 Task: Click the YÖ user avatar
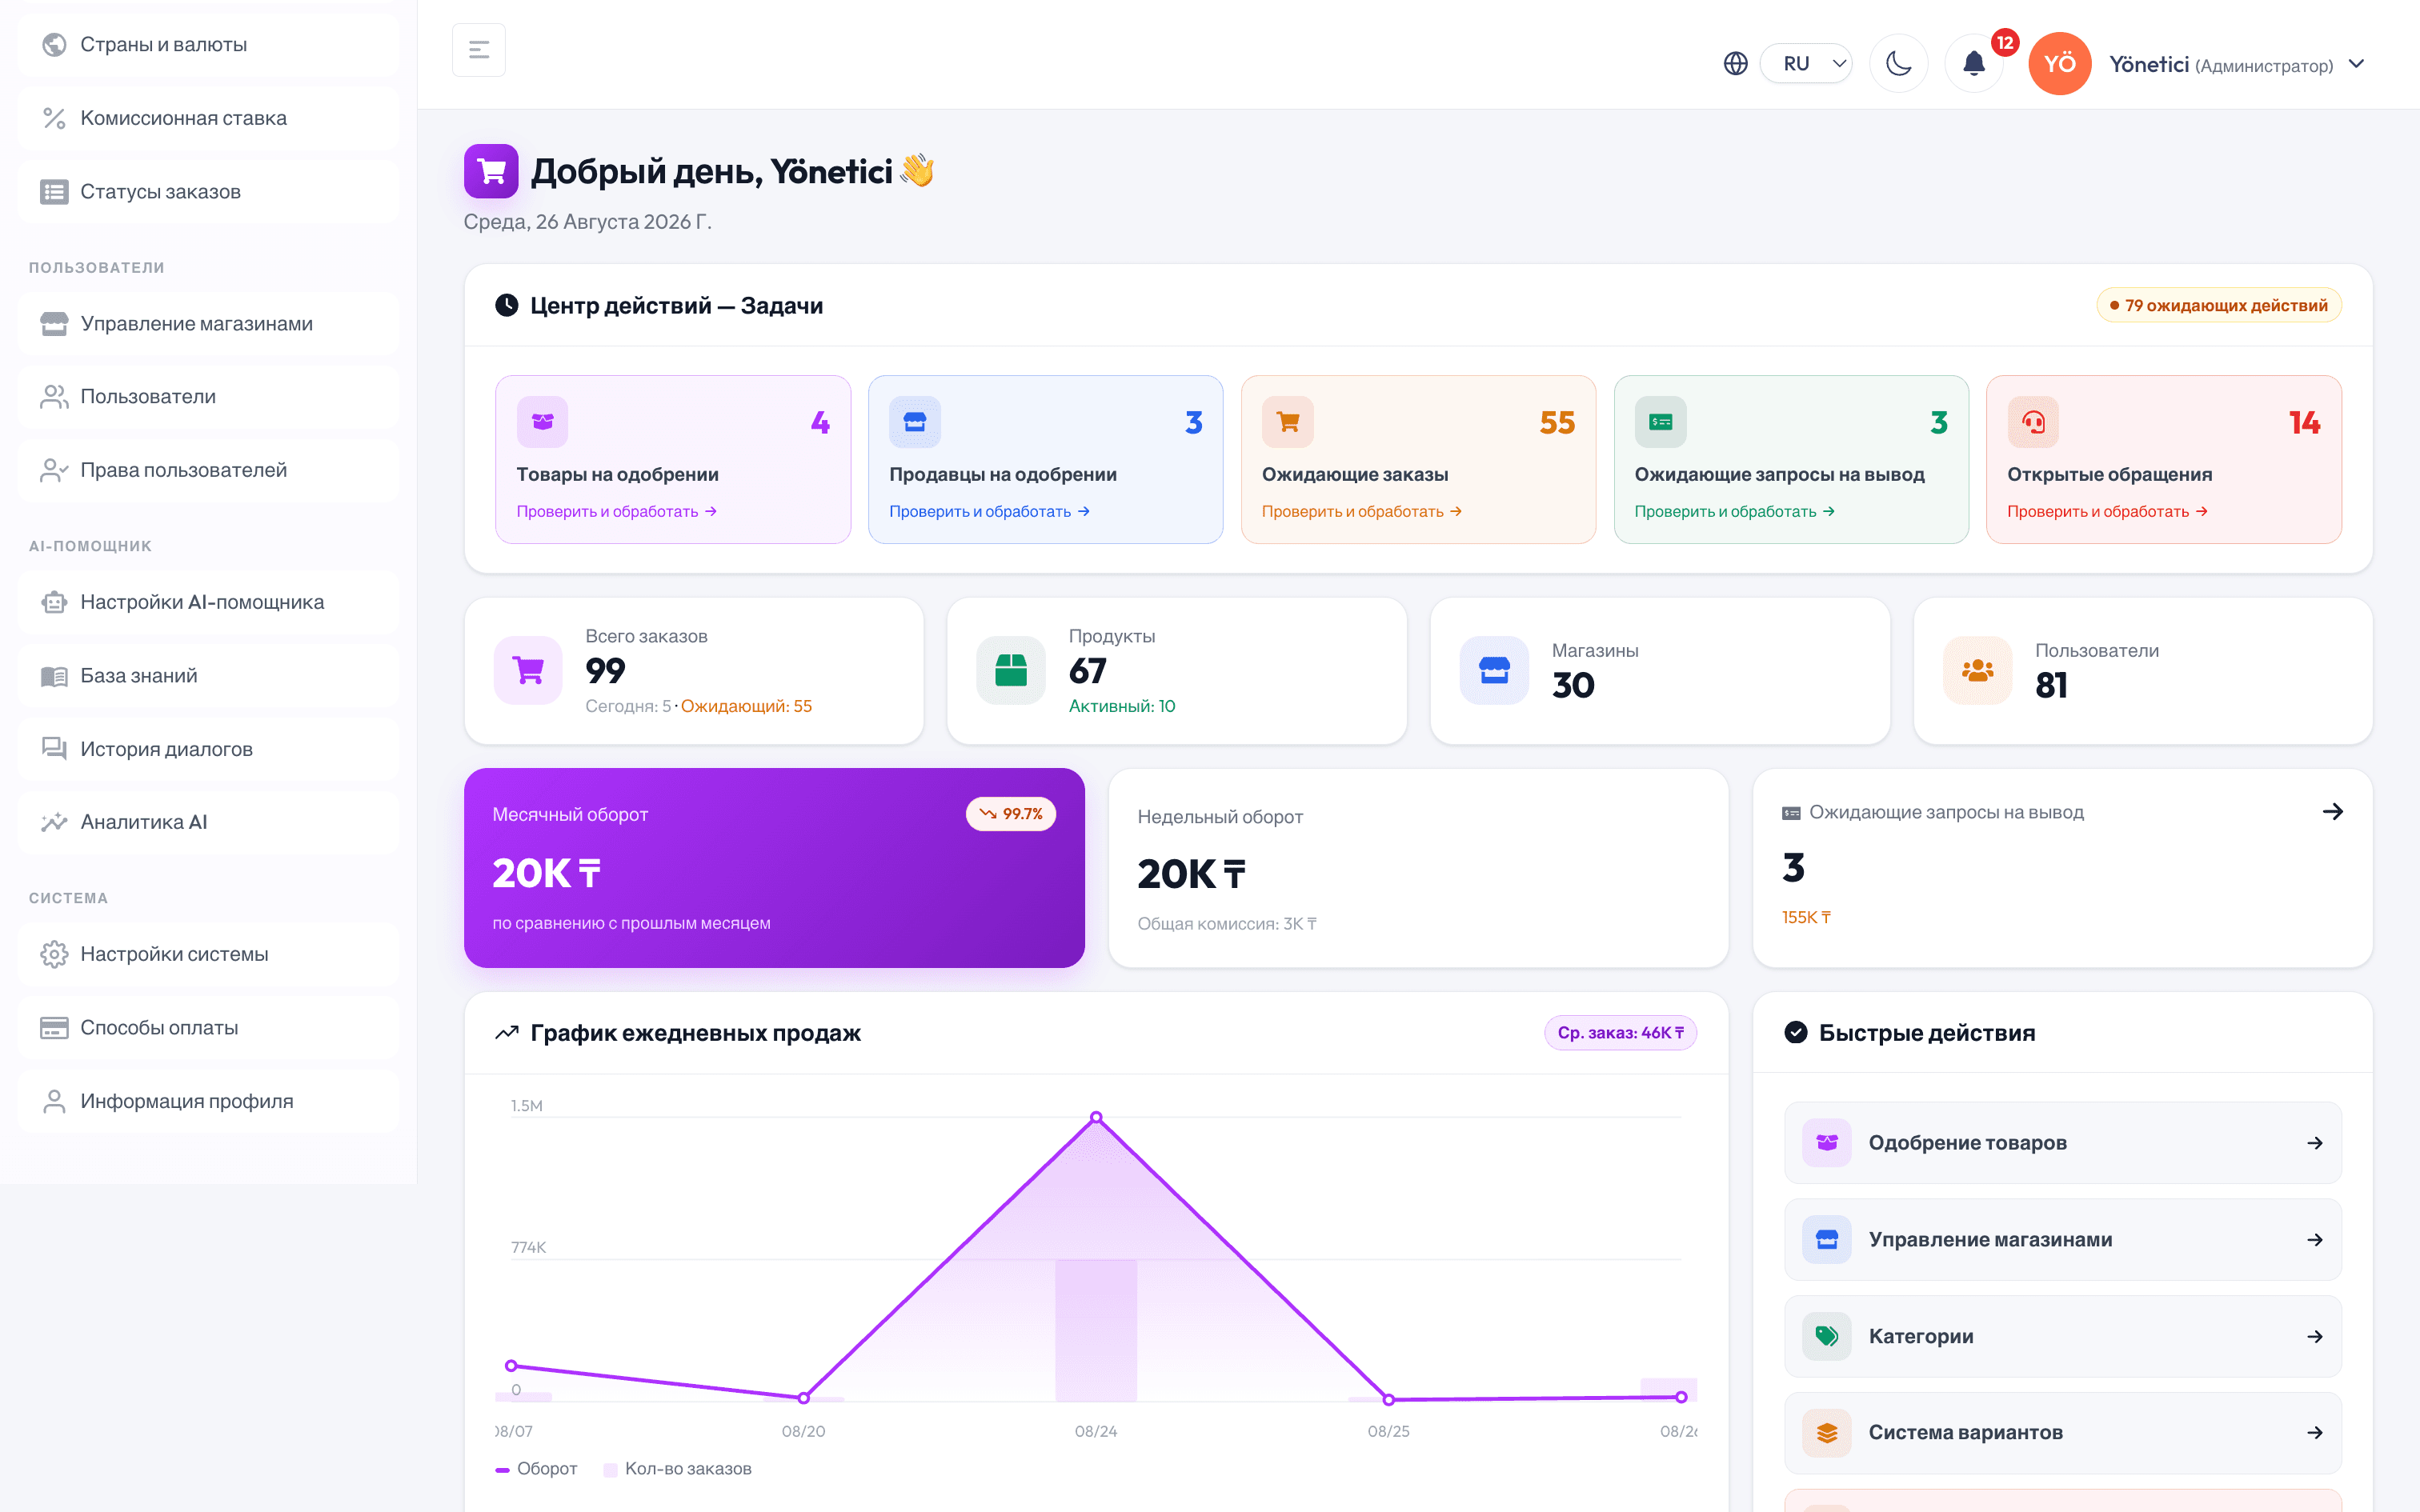tap(2059, 64)
